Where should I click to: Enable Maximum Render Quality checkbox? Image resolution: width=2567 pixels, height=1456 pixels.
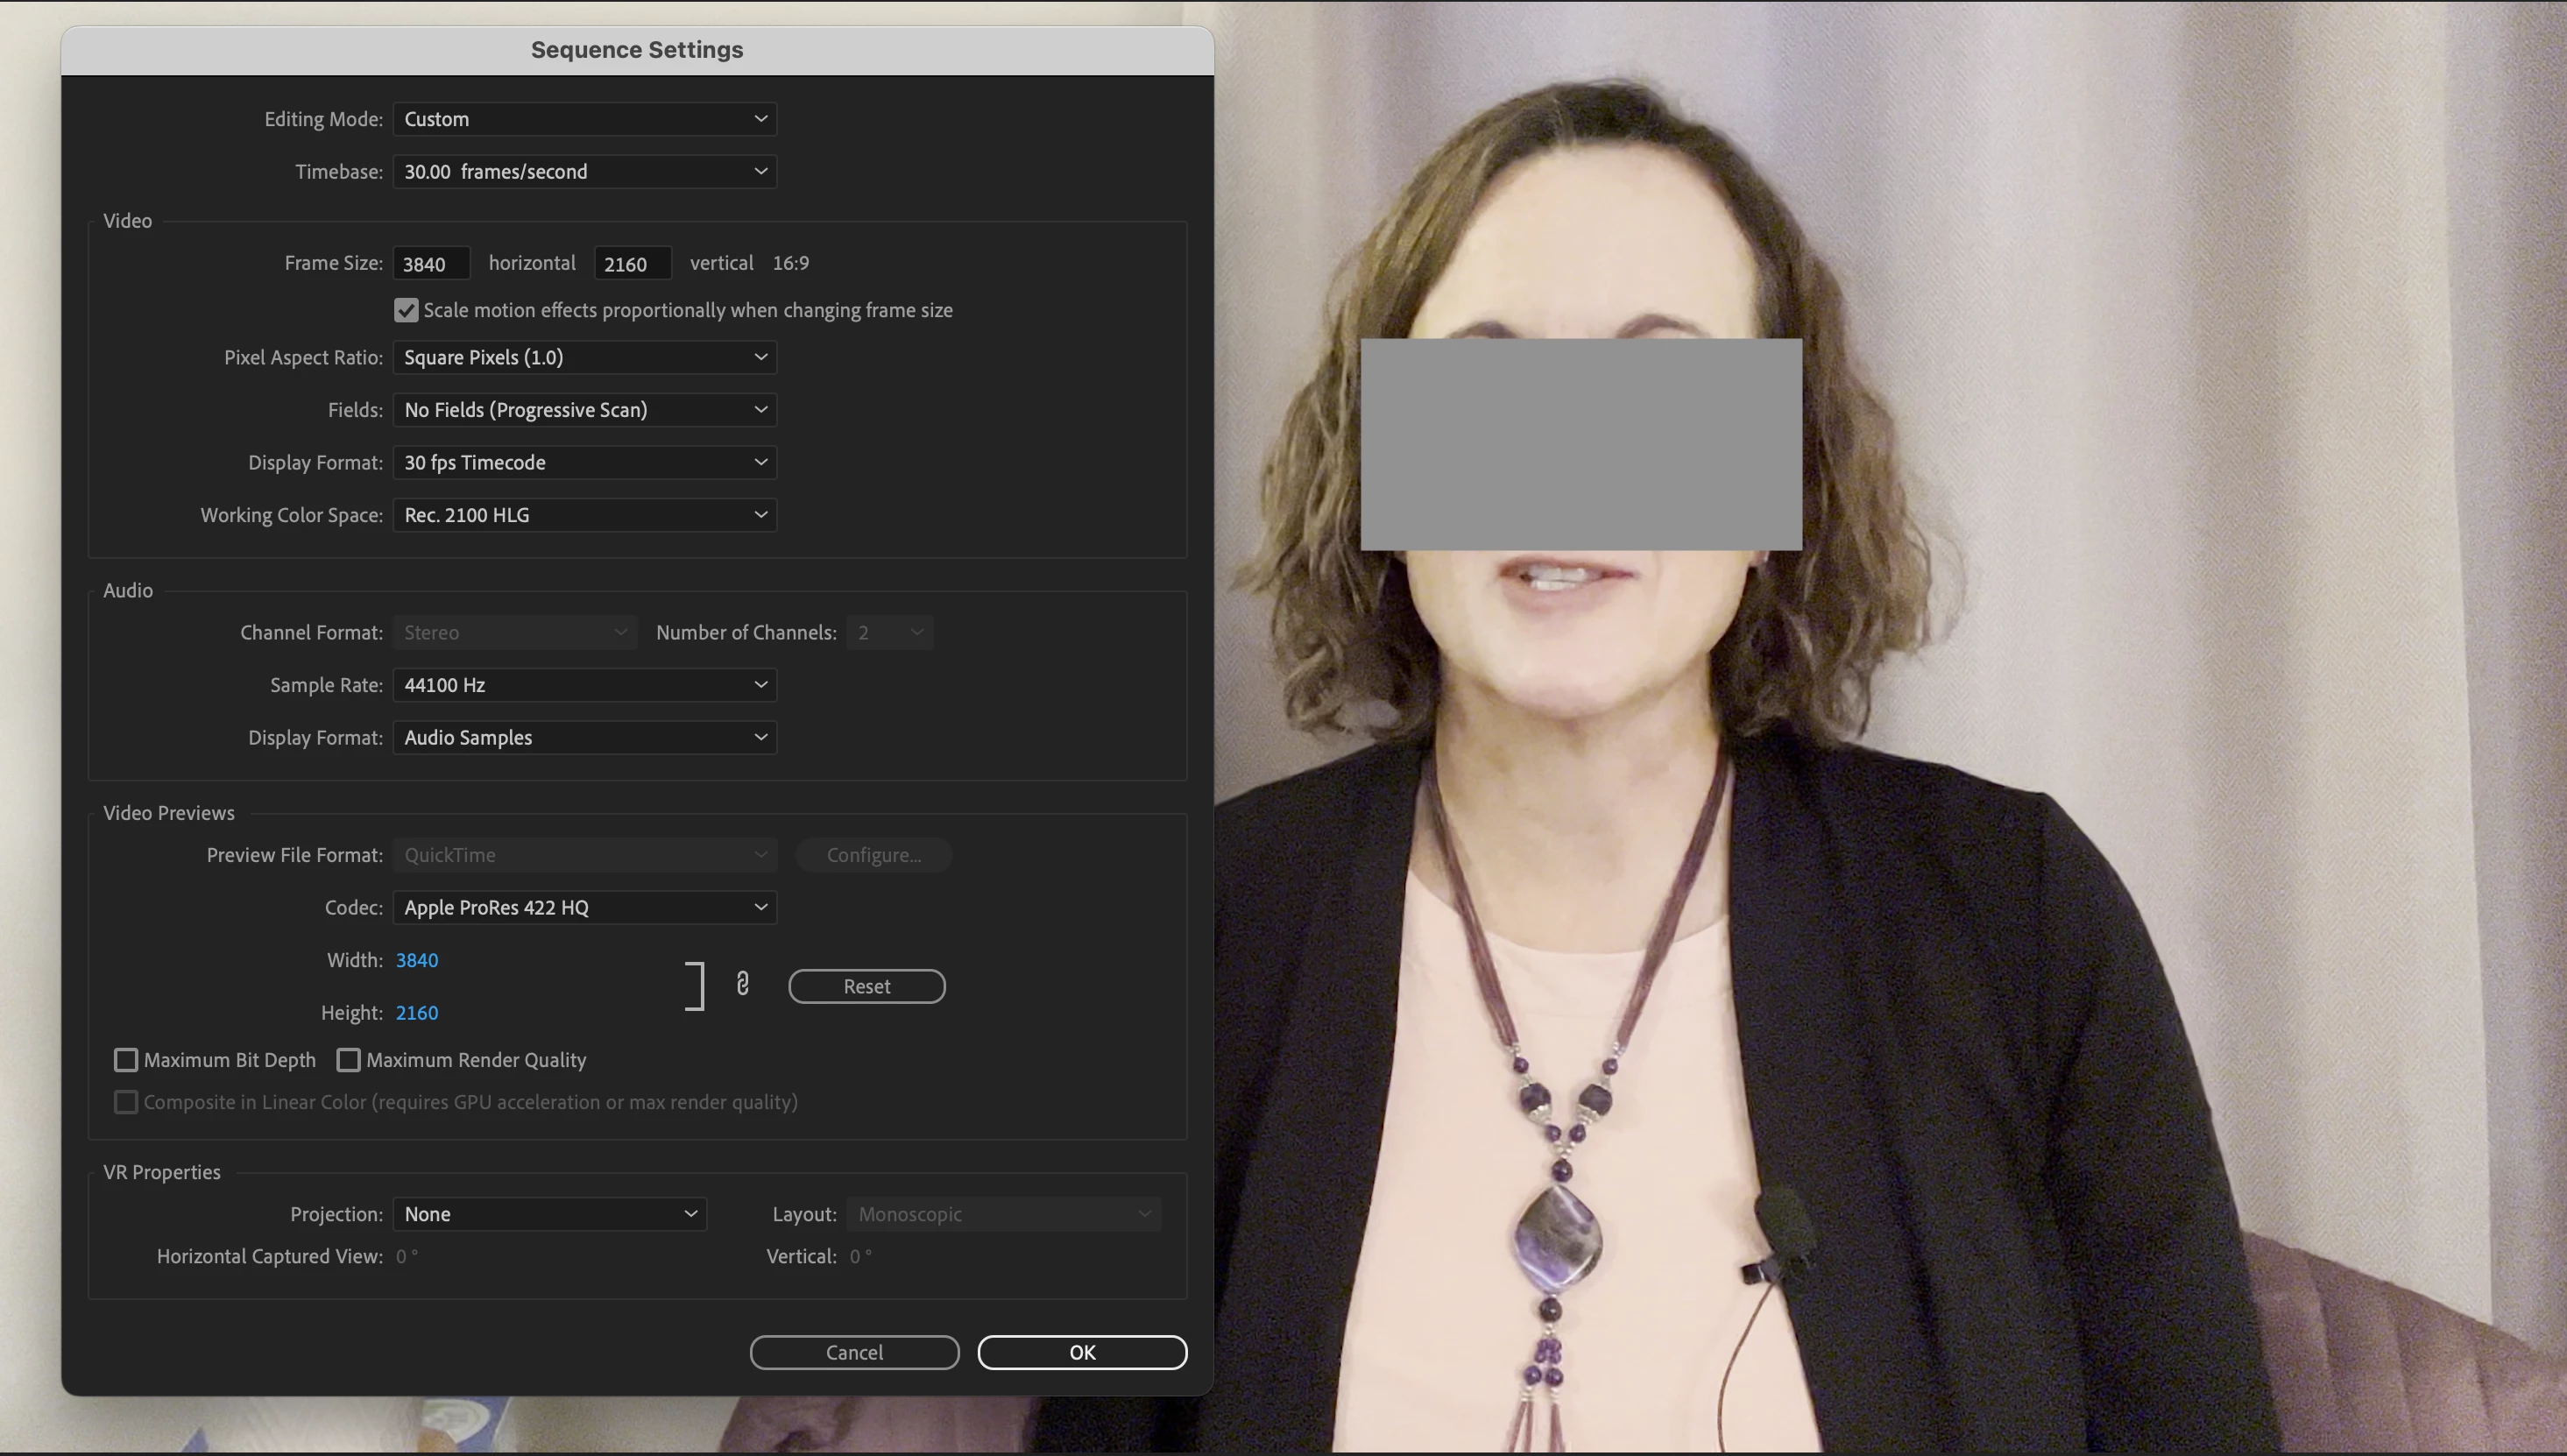(x=348, y=1060)
